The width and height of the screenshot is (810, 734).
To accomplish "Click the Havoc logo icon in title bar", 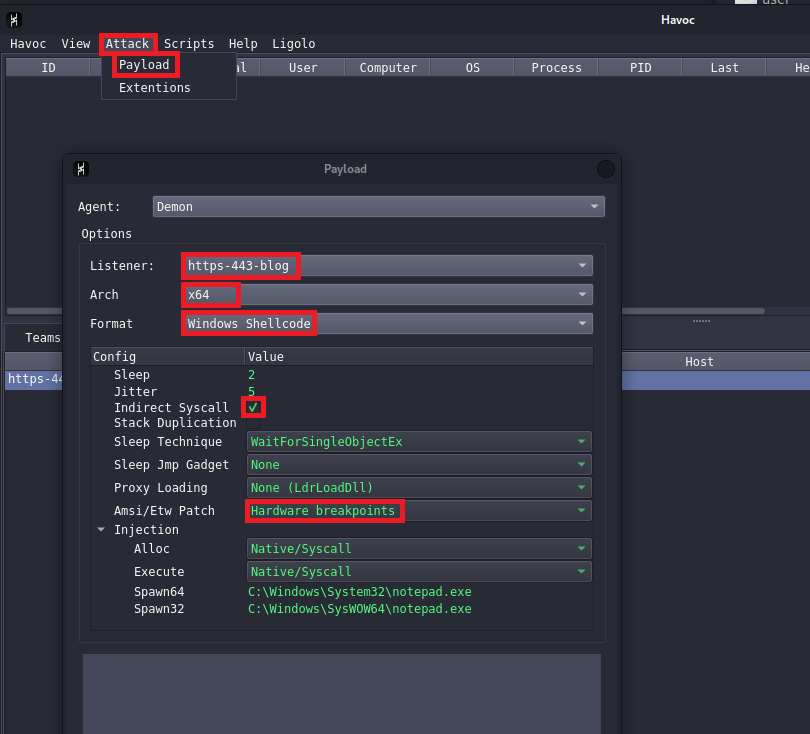I will [15, 19].
